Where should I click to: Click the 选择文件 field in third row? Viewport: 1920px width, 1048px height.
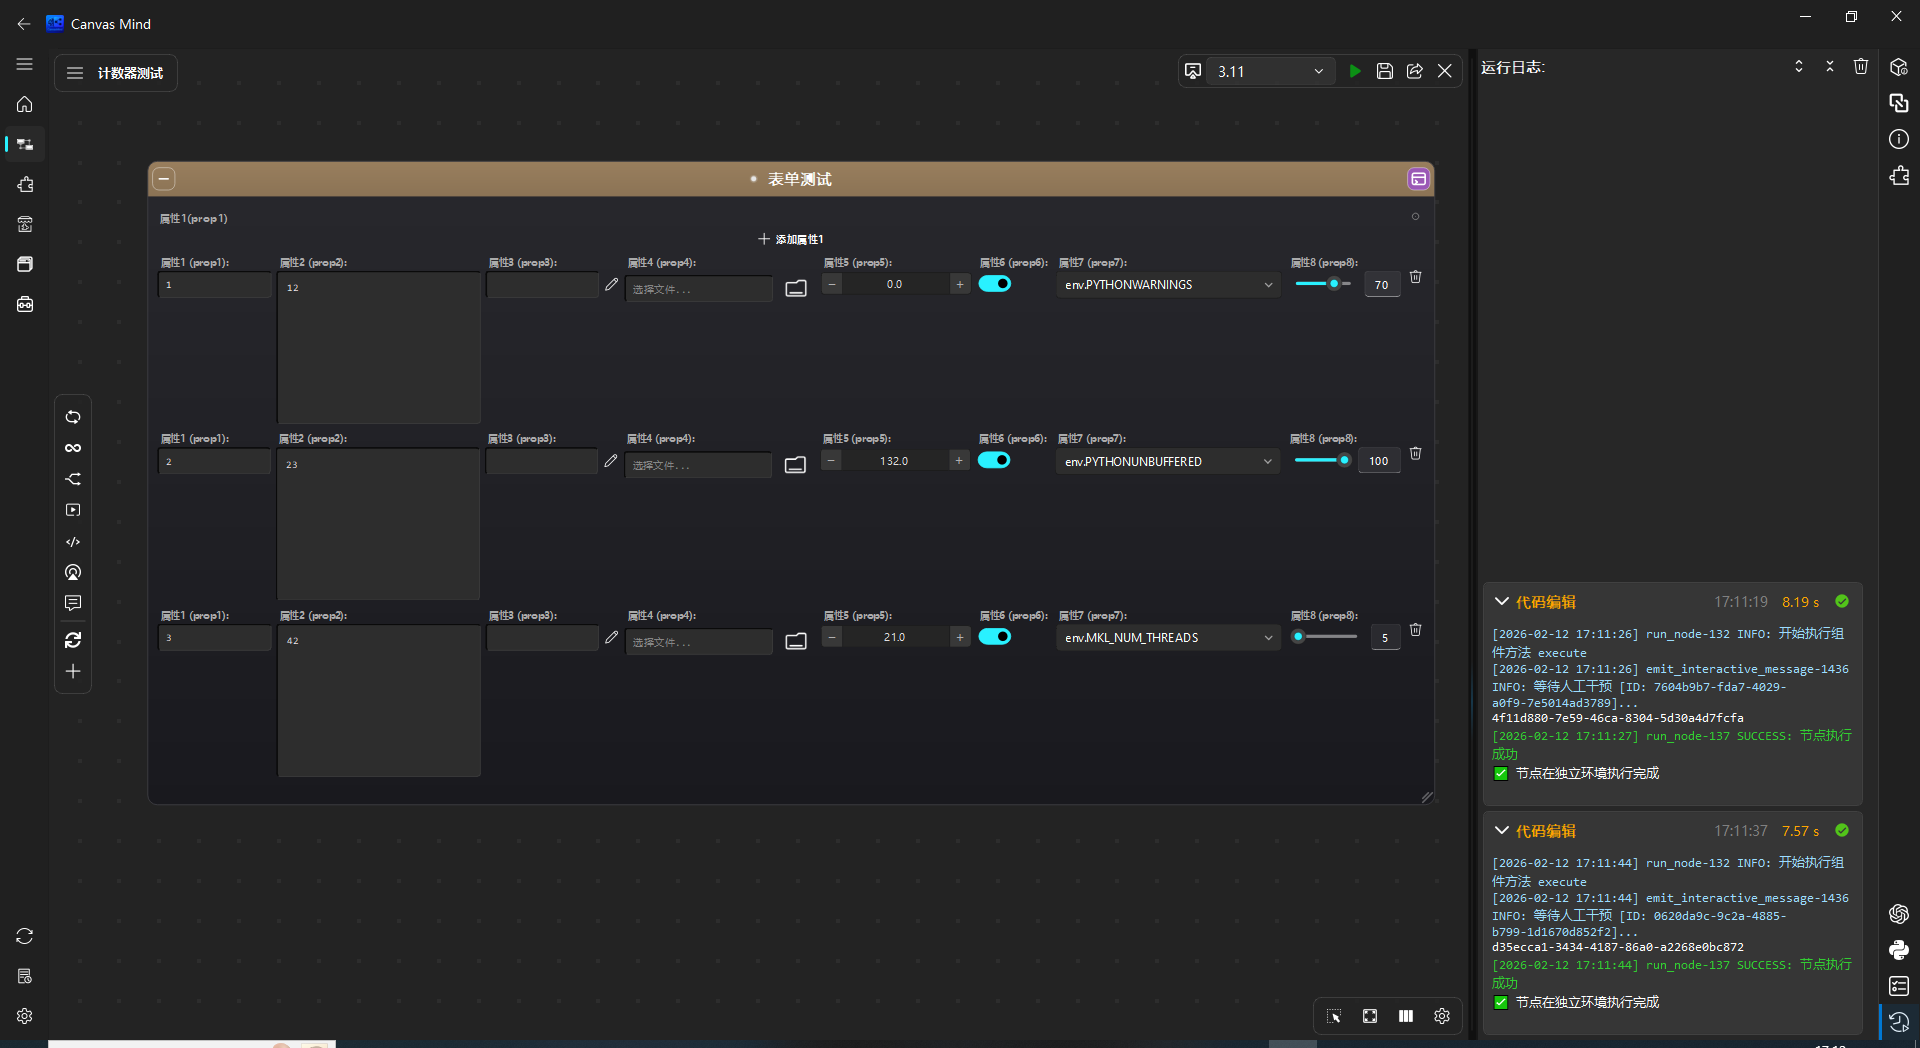[x=699, y=642]
